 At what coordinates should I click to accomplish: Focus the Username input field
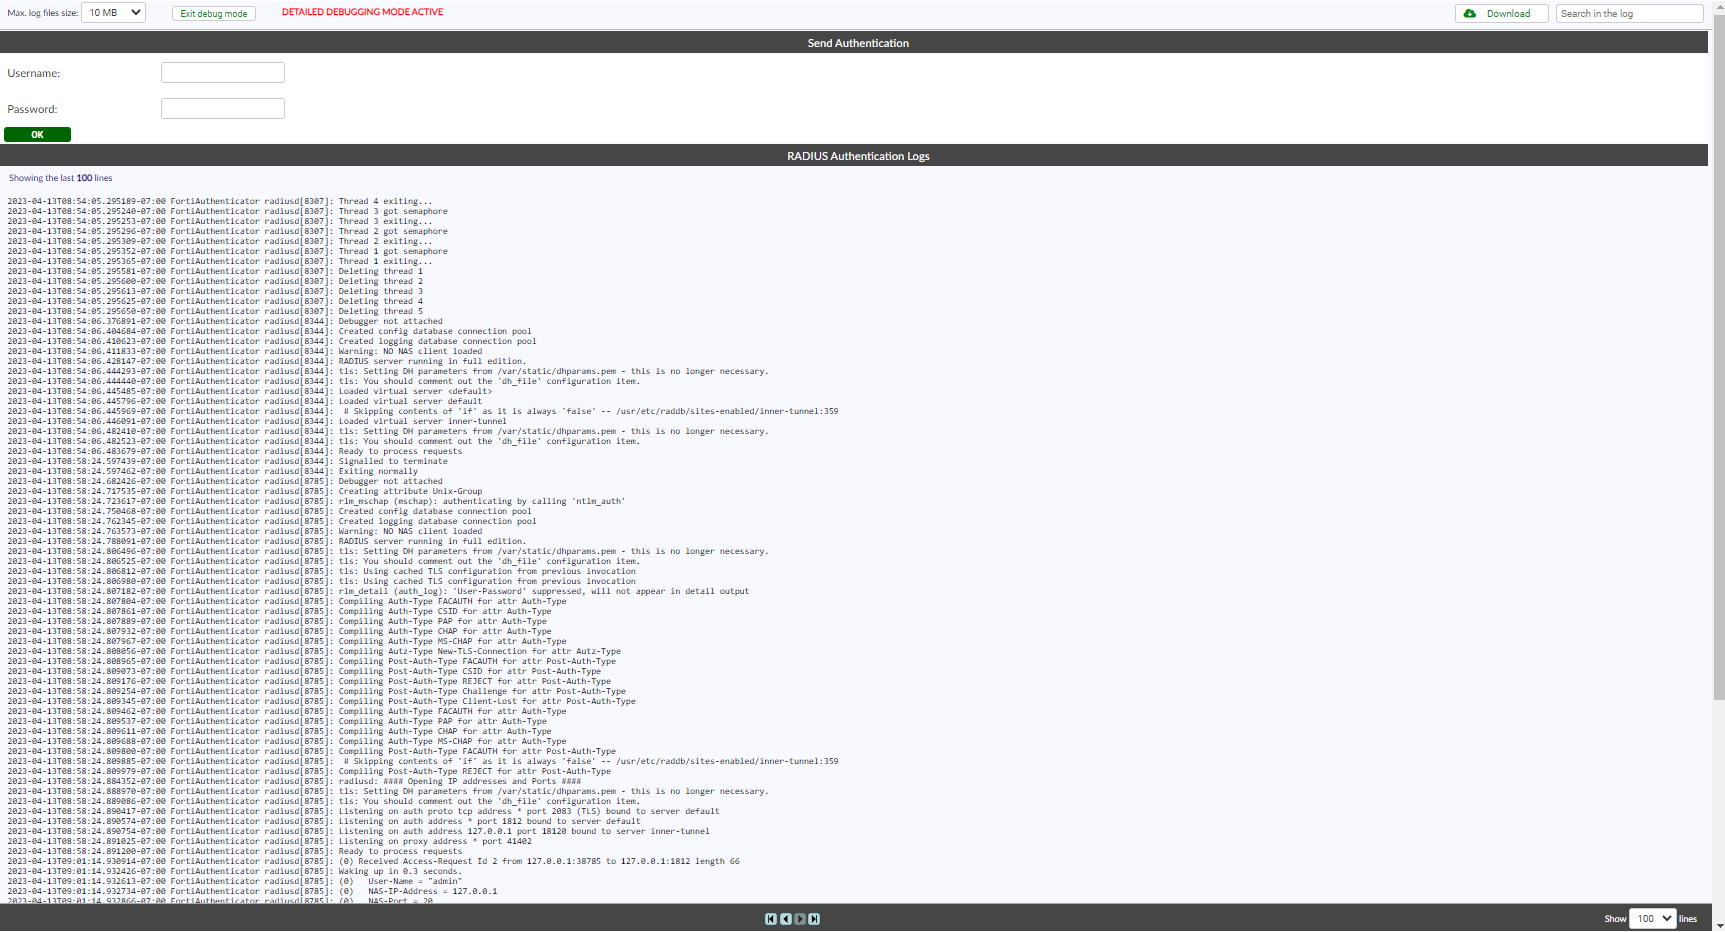point(222,72)
